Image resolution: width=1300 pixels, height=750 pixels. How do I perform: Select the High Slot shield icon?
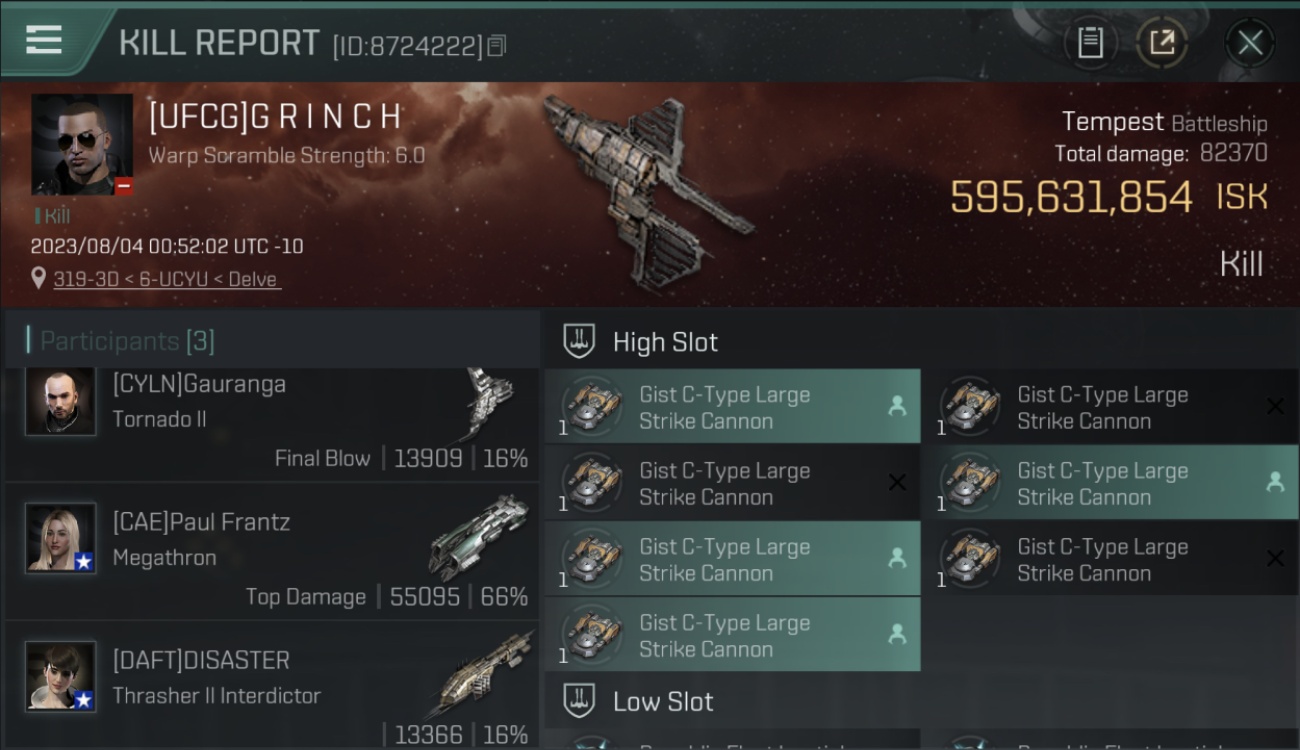click(579, 341)
